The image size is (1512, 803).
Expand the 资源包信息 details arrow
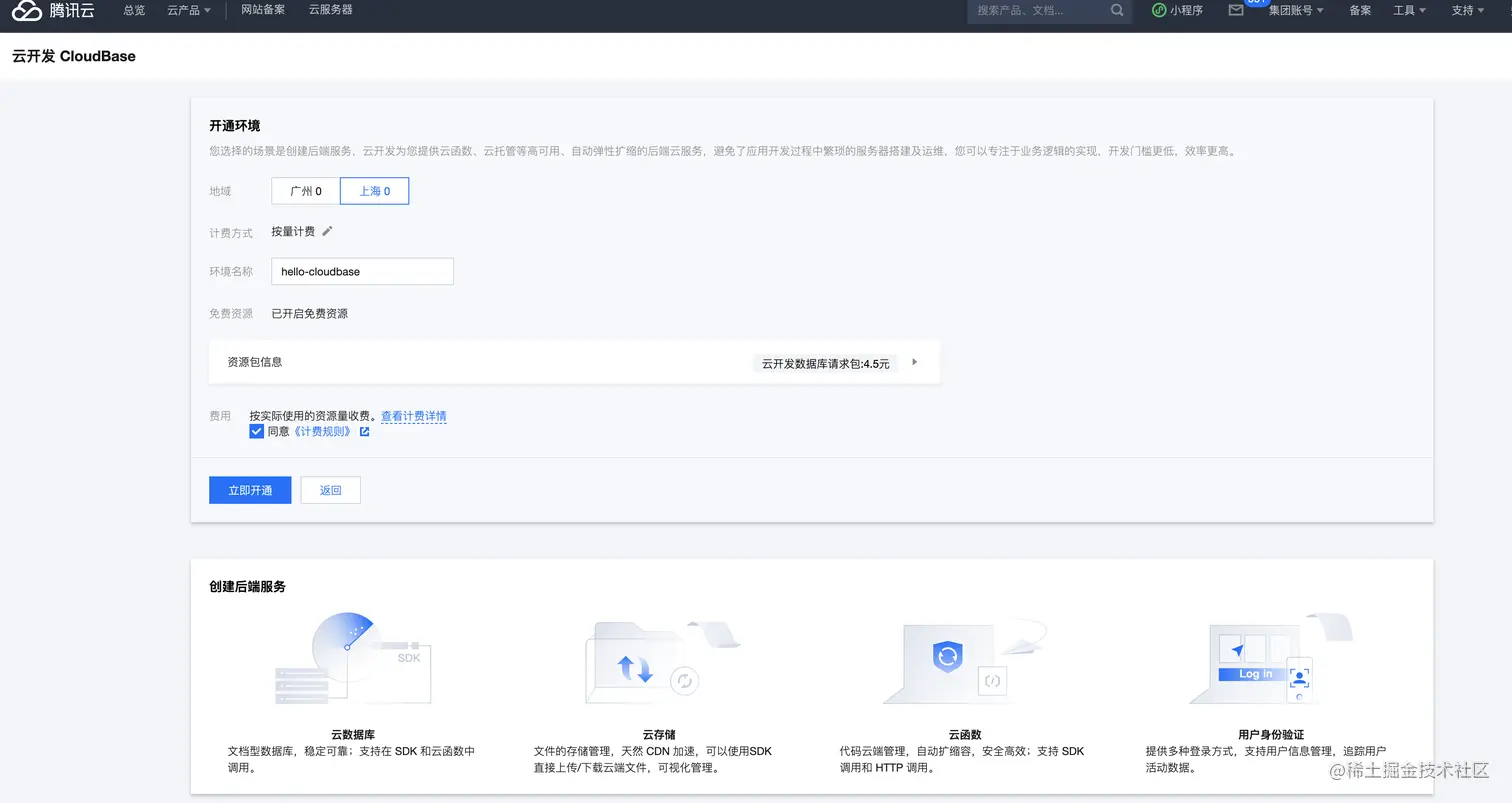(914, 363)
